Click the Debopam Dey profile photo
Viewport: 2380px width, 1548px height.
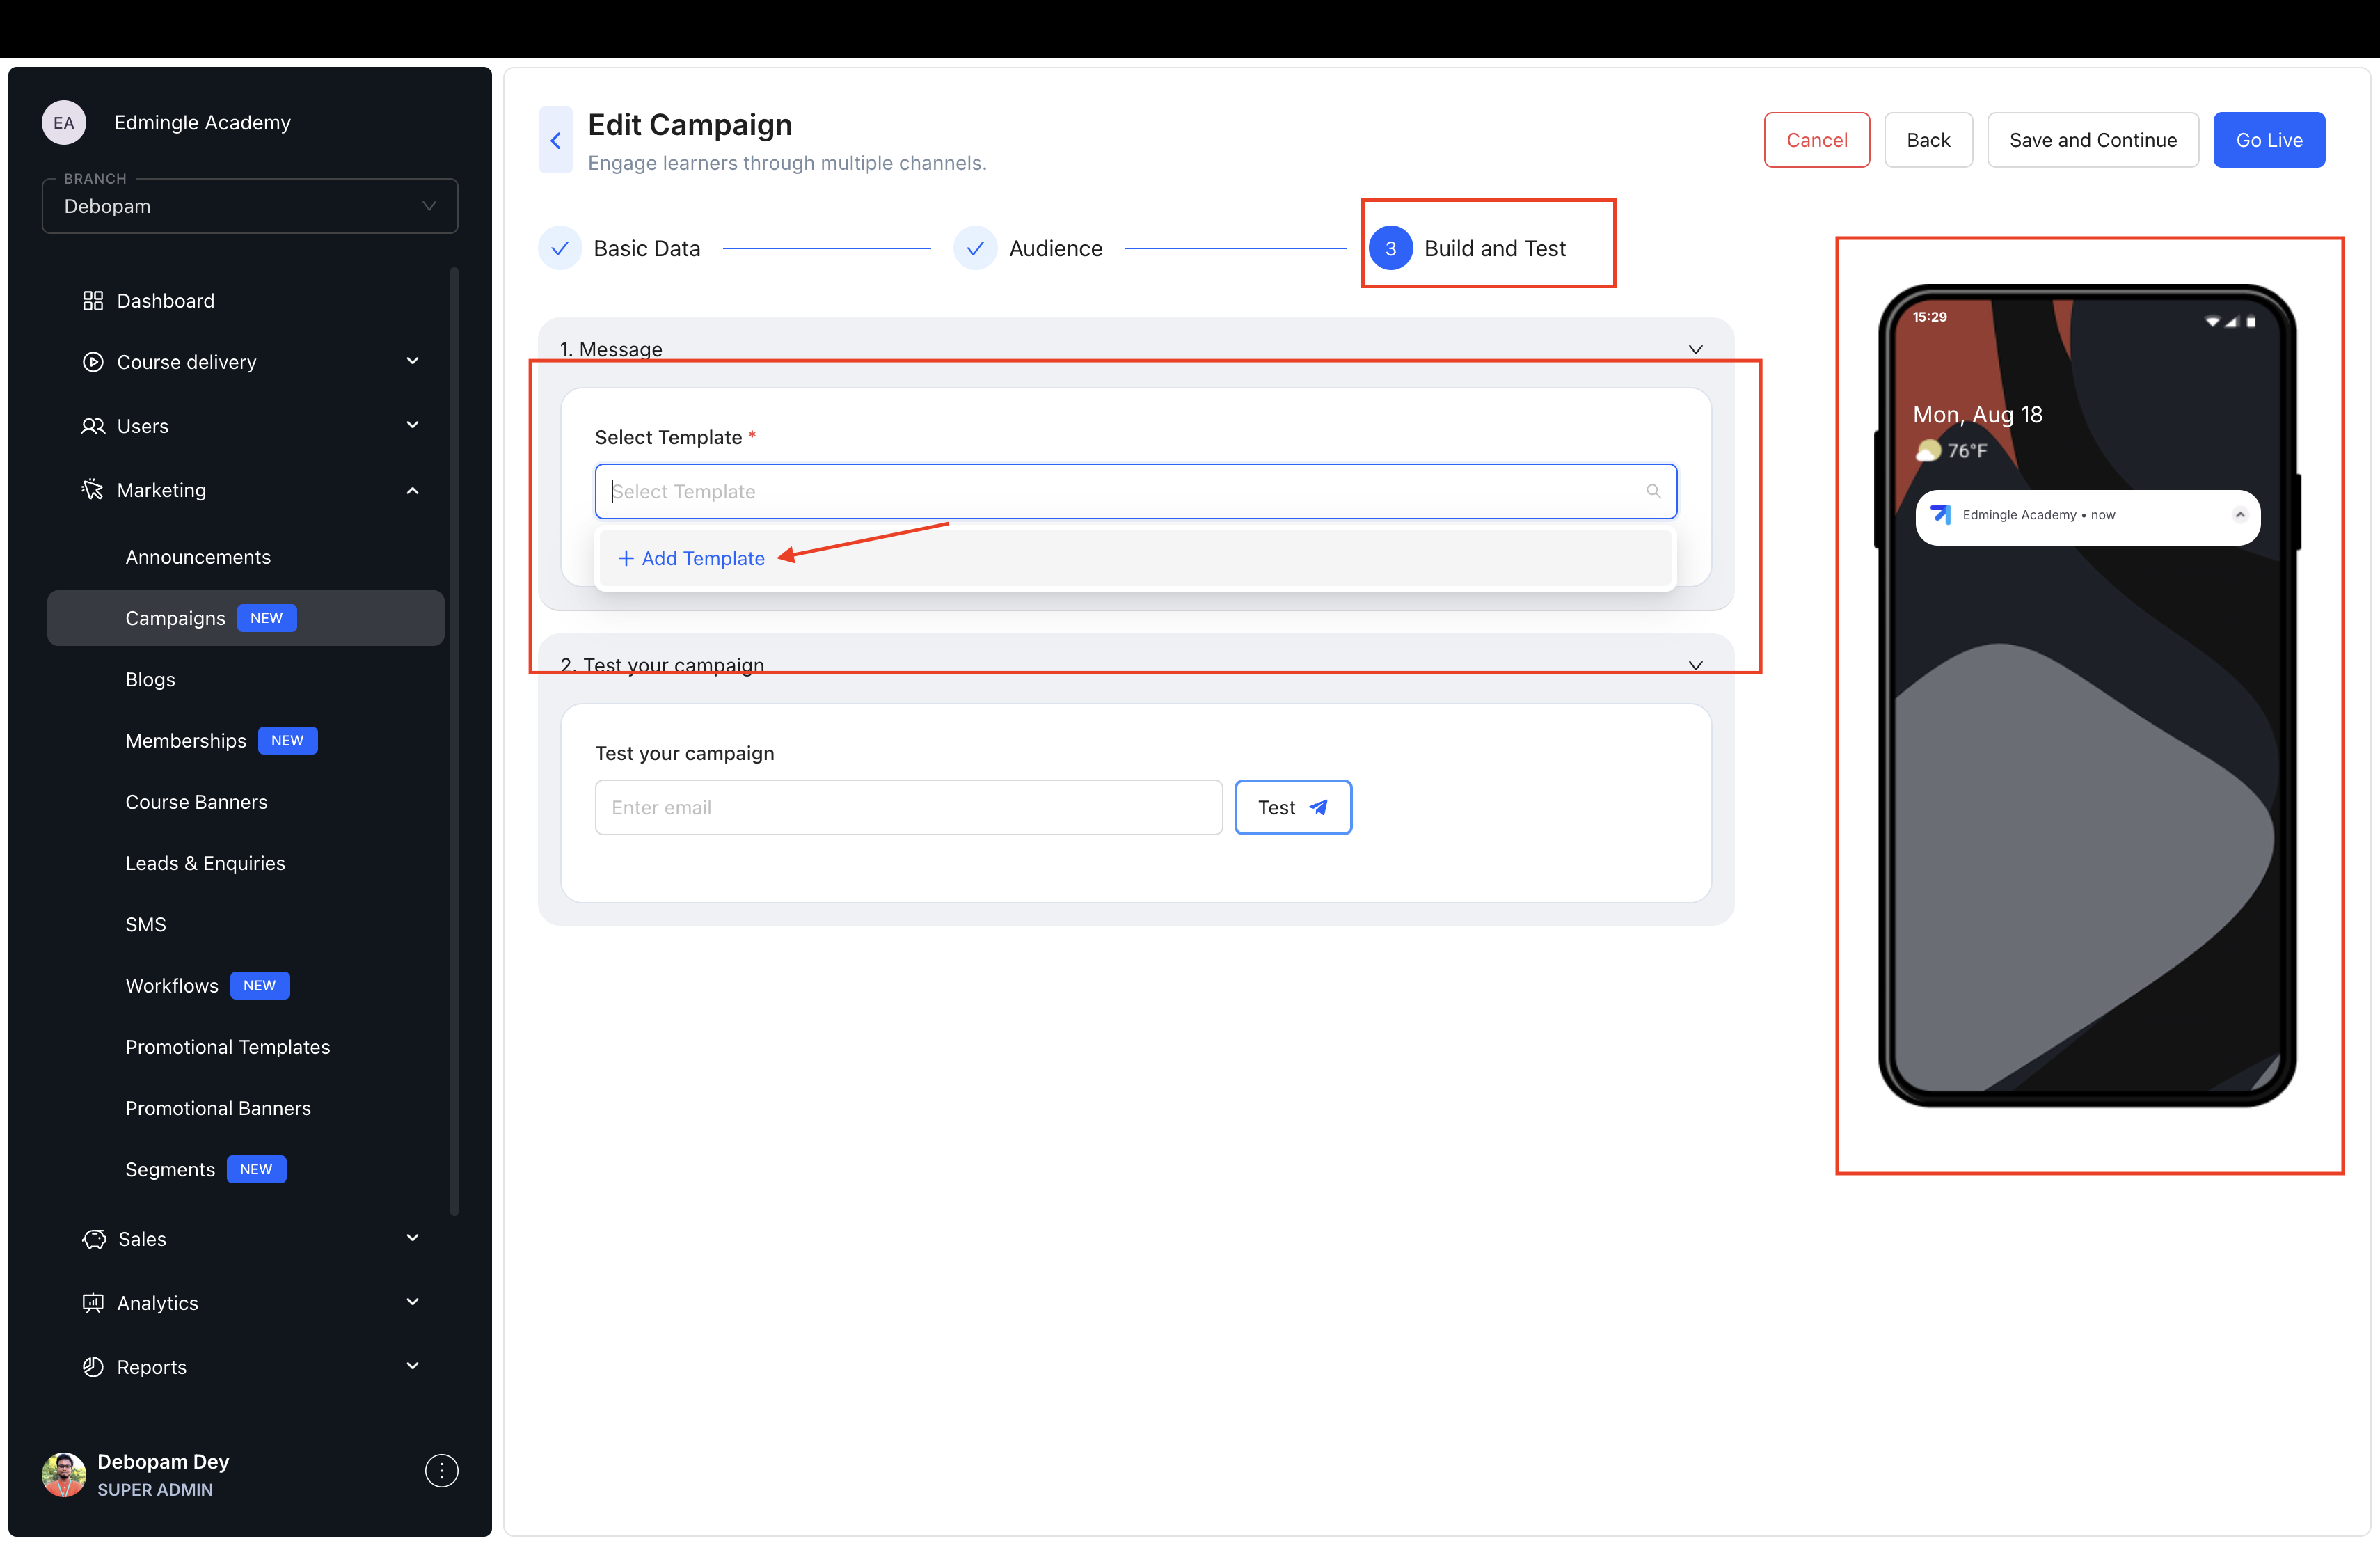coord(64,1474)
